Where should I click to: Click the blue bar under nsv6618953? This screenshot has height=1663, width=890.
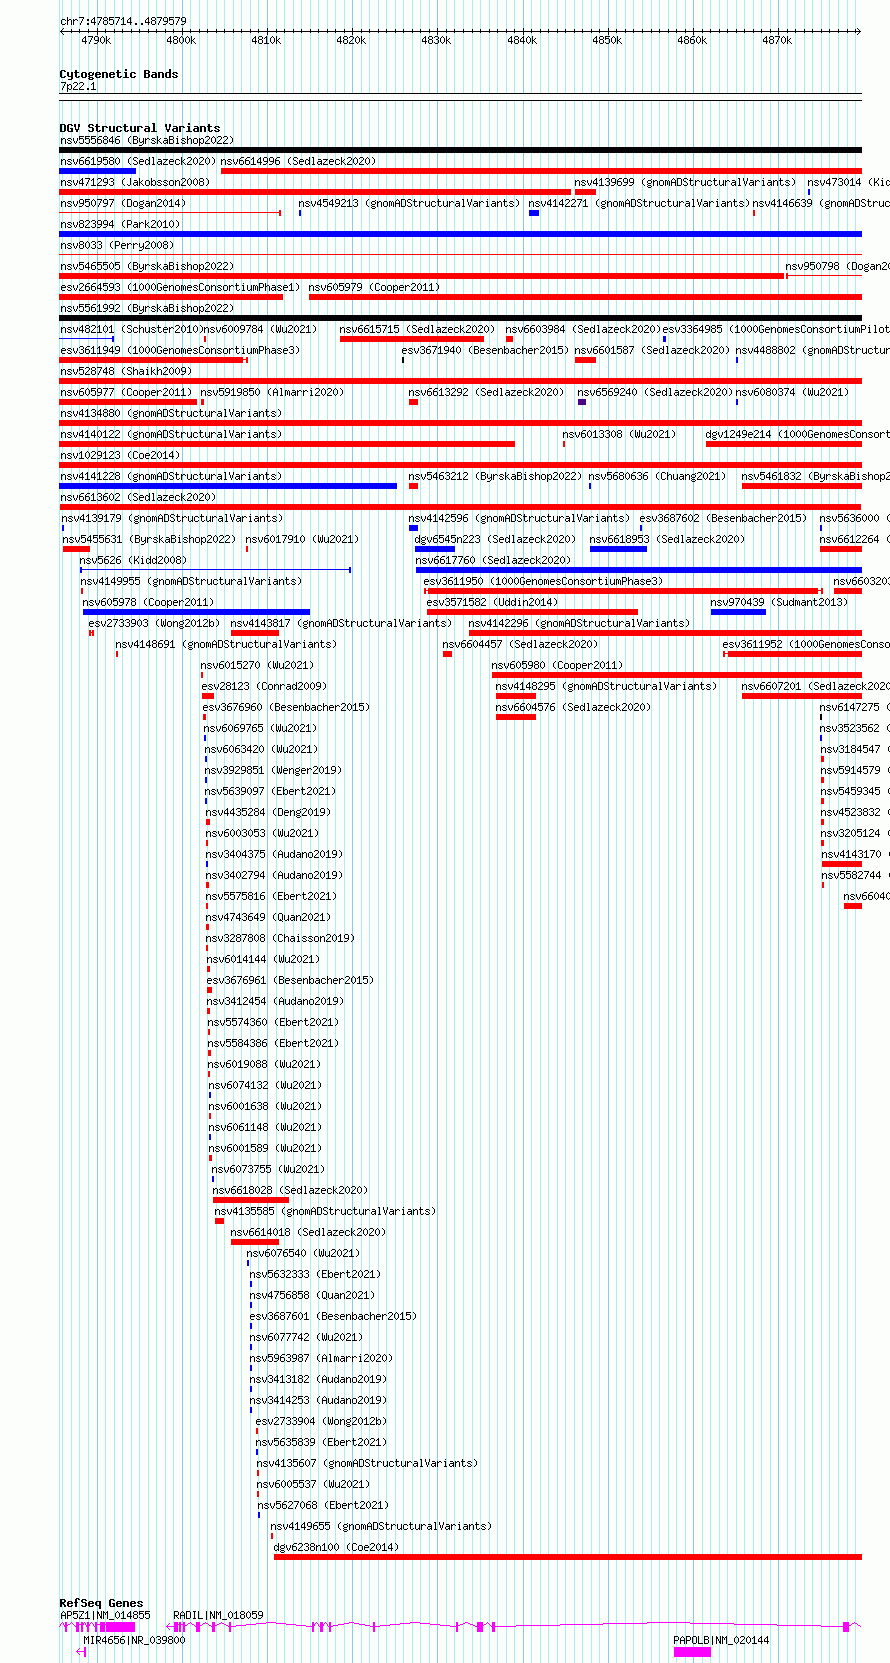pos(618,549)
